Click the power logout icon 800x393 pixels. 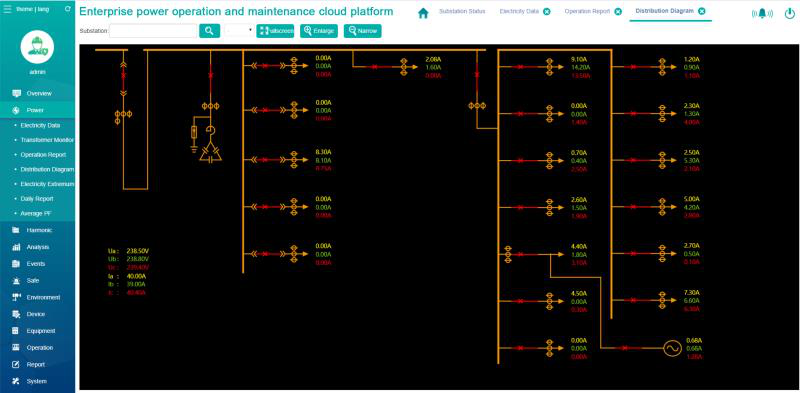coord(789,13)
